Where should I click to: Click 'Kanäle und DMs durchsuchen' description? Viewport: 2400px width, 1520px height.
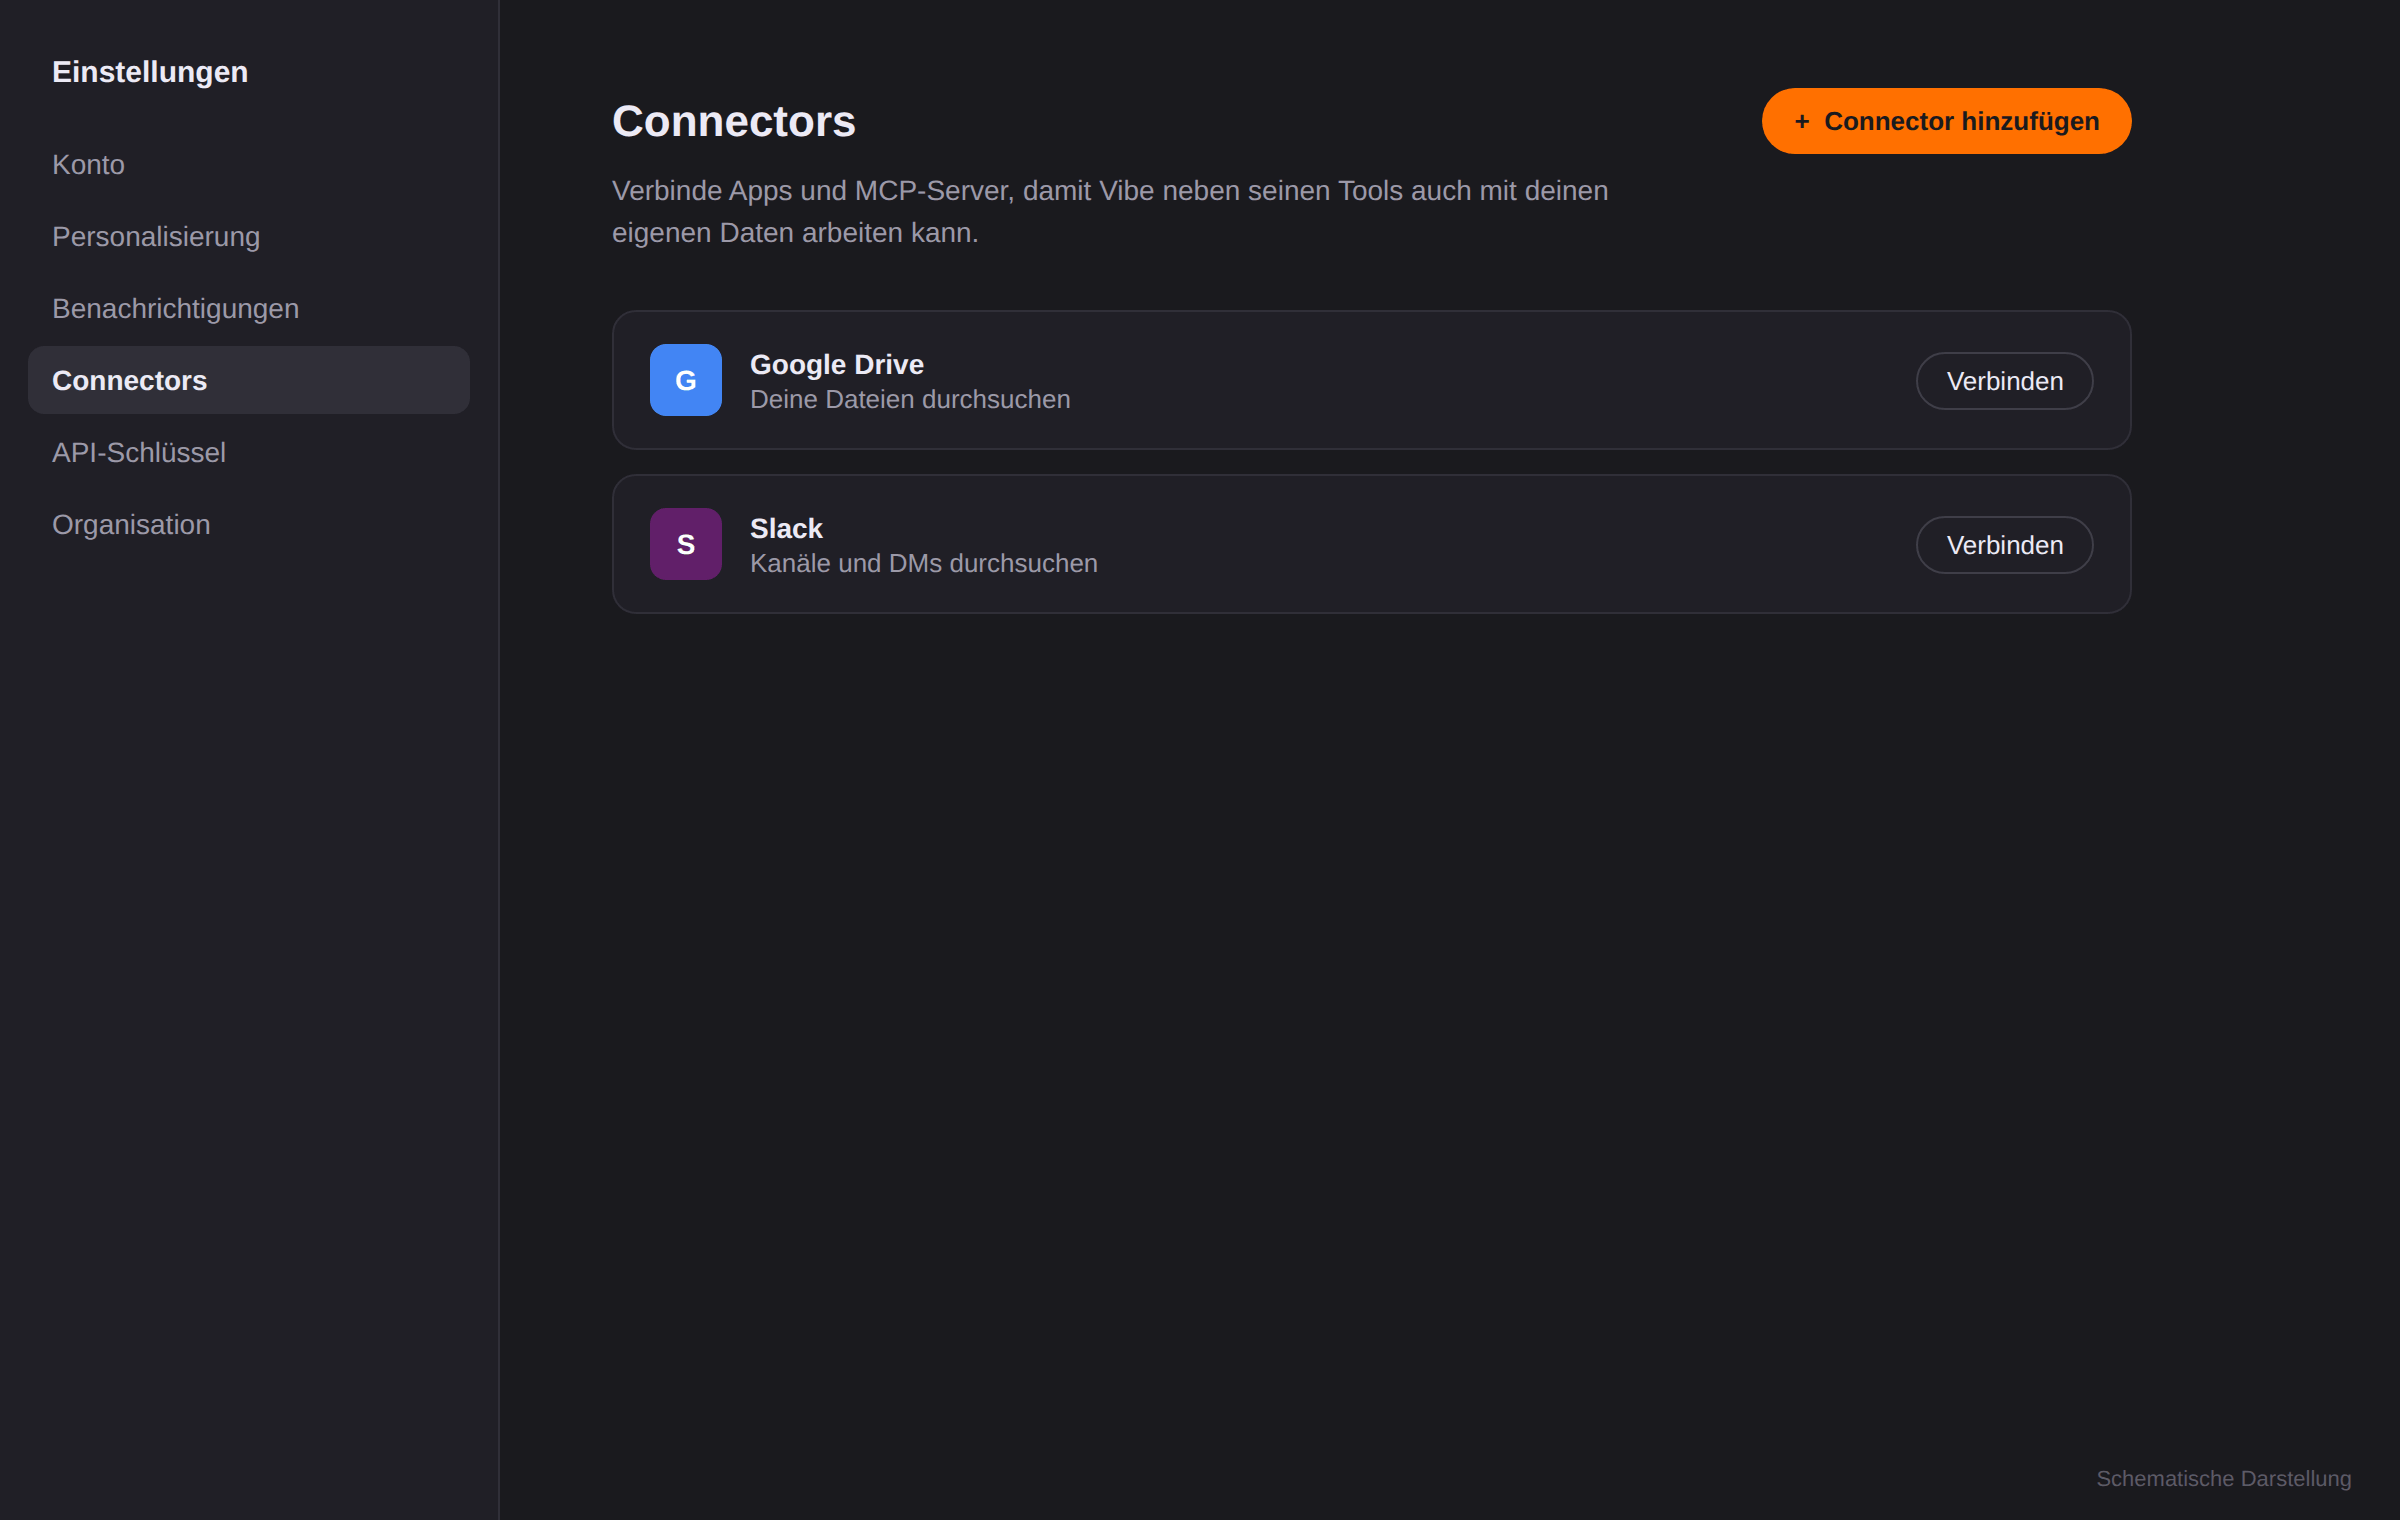click(924, 563)
